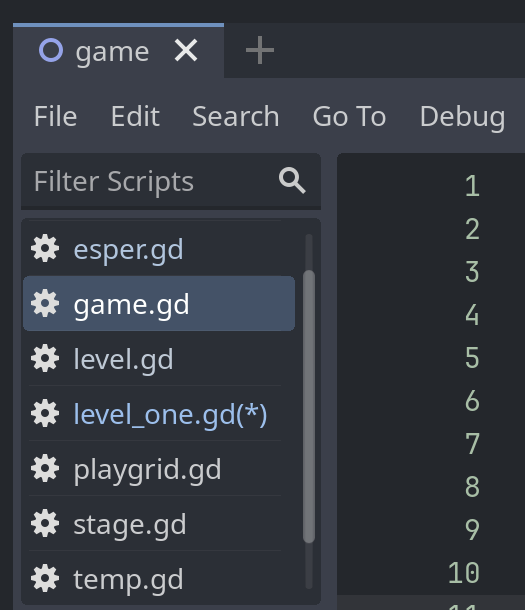
Task: Click the script icon next to temp.gd
Action: click(45, 578)
